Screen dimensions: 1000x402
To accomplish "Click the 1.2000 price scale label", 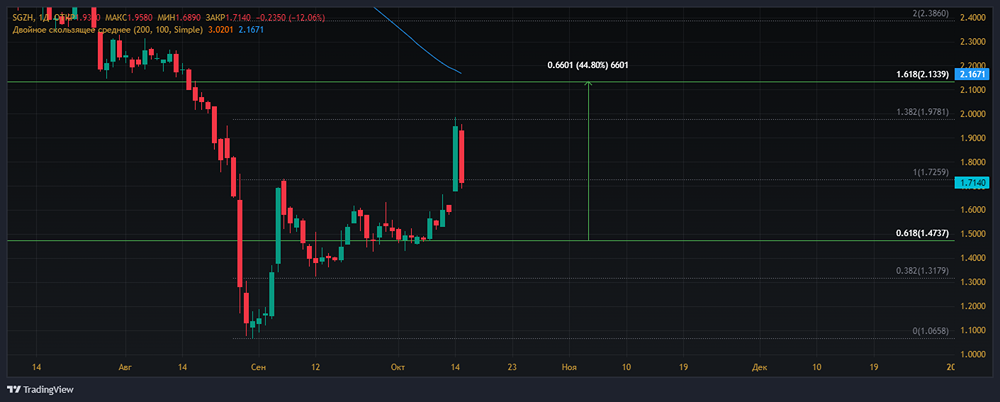I will (974, 306).
